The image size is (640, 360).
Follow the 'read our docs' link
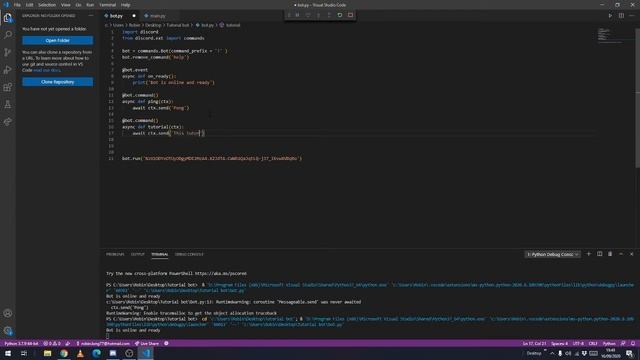click(47, 70)
